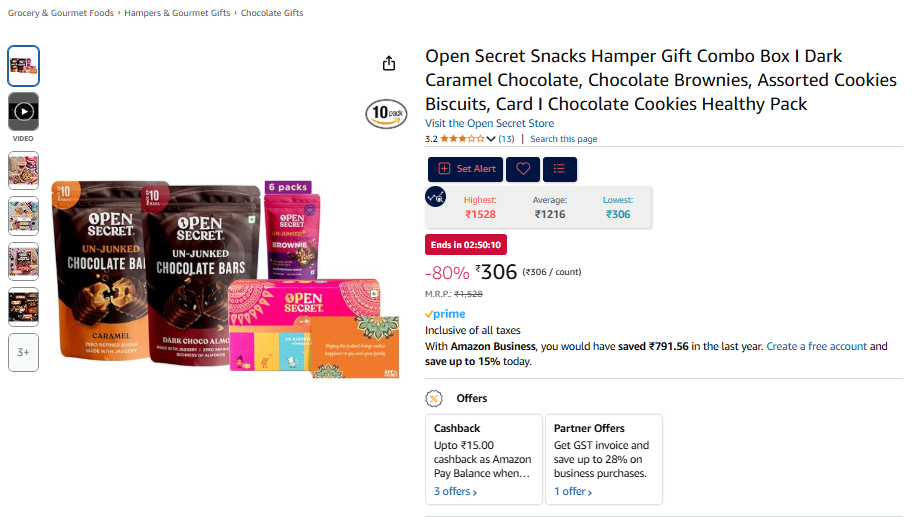The width and height of the screenshot is (917, 517).
Task: Select the first product image thumbnail
Action: (23, 66)
